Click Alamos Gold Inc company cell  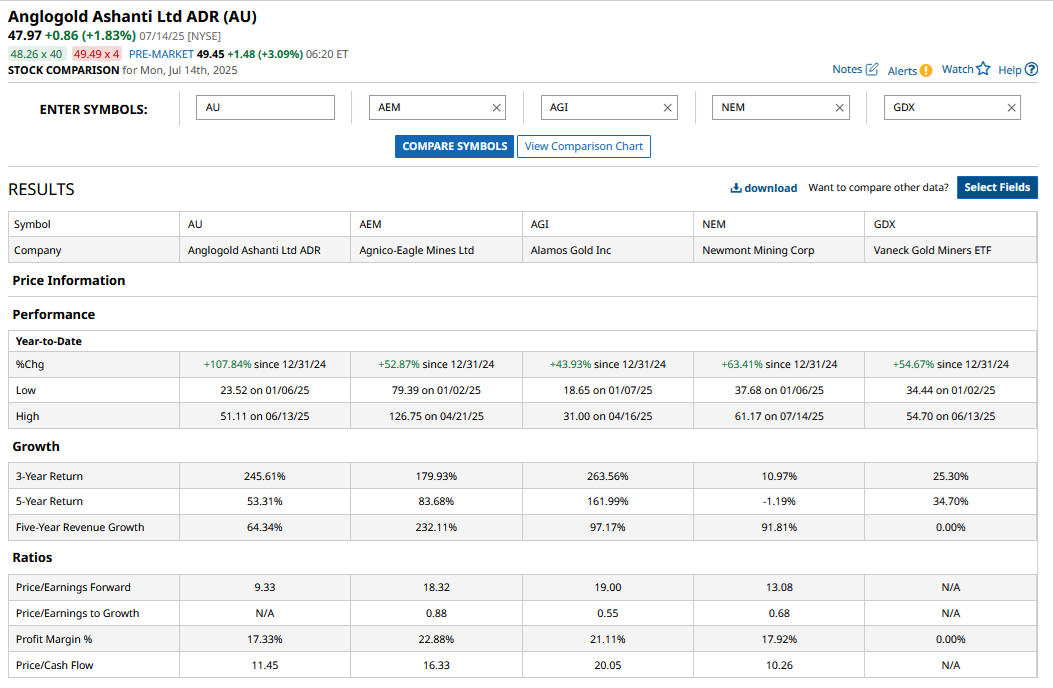608,250
